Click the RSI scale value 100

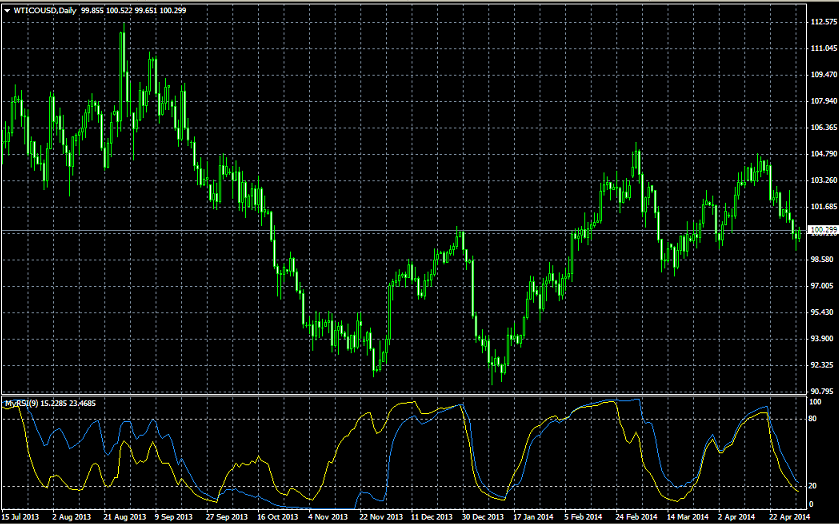pyautogui.click(x=815, y=402)
